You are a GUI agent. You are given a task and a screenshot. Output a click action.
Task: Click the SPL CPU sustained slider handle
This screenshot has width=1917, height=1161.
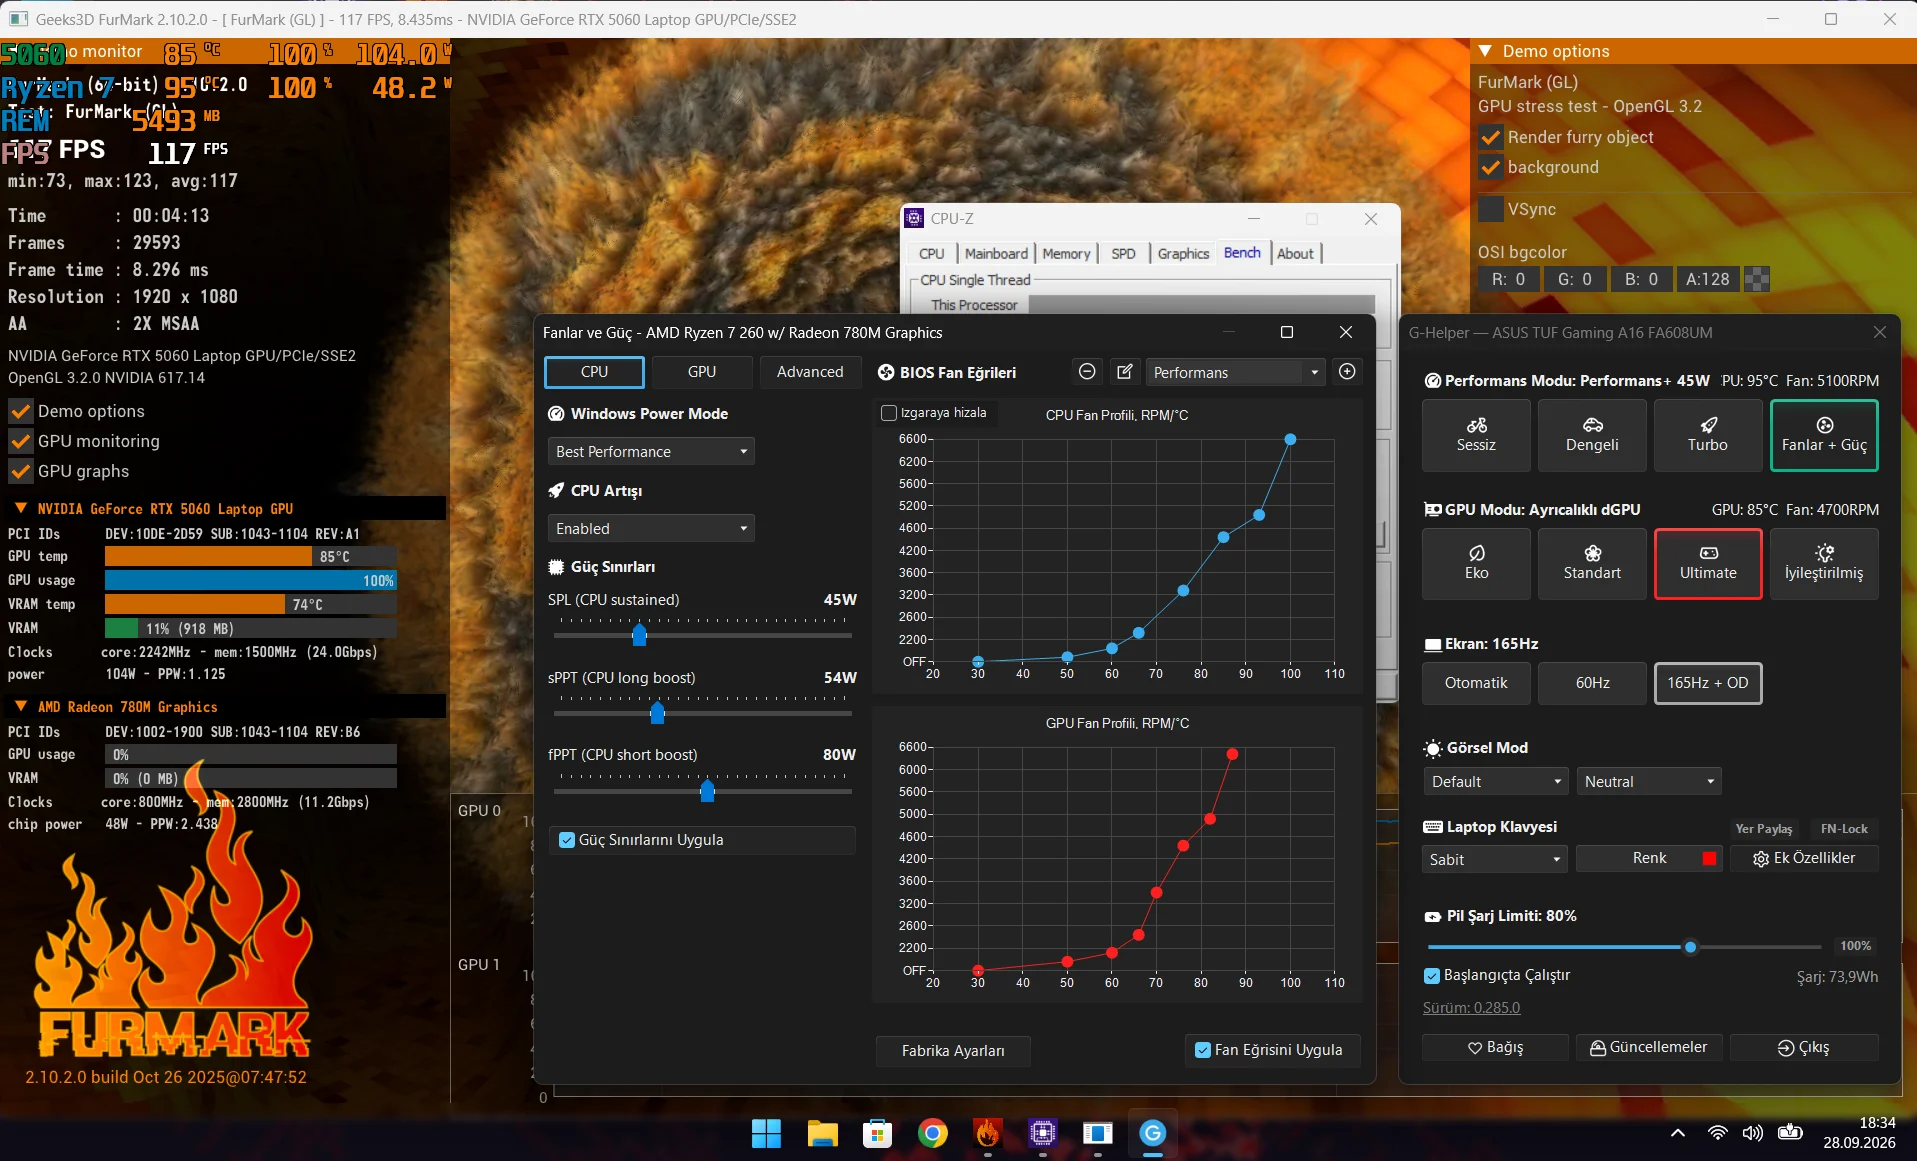(x=639, y=634)
